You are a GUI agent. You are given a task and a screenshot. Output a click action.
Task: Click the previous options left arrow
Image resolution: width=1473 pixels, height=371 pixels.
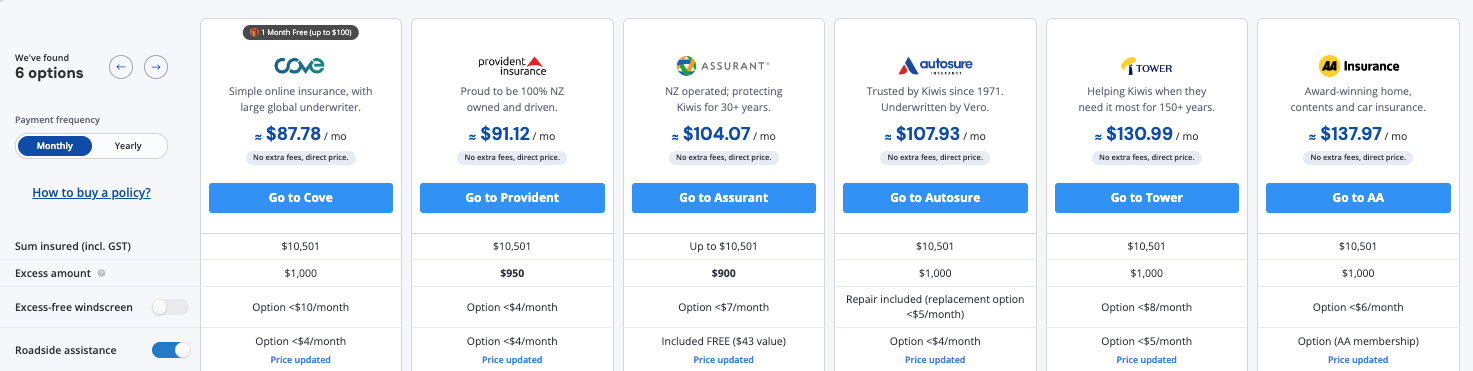click(121, 67)
